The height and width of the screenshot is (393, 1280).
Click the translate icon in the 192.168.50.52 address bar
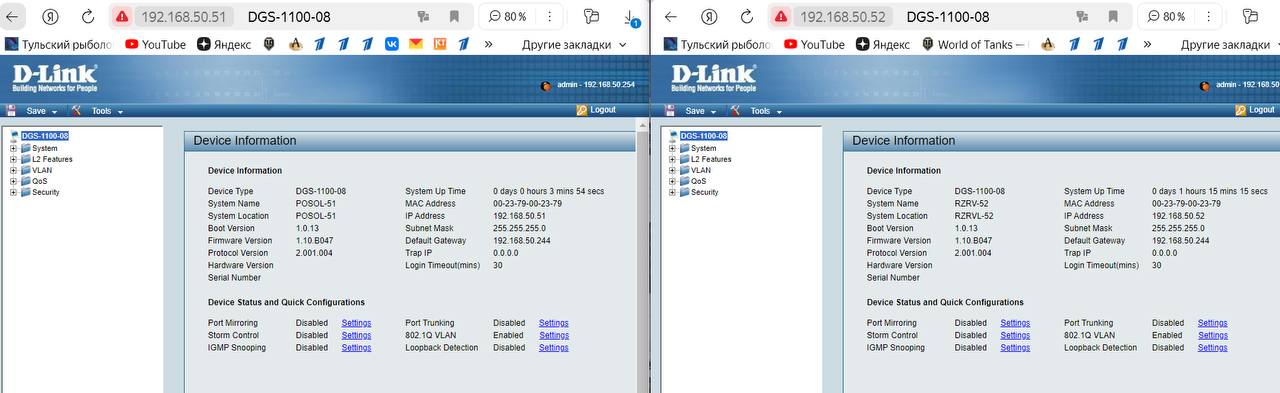point(1082,16)
